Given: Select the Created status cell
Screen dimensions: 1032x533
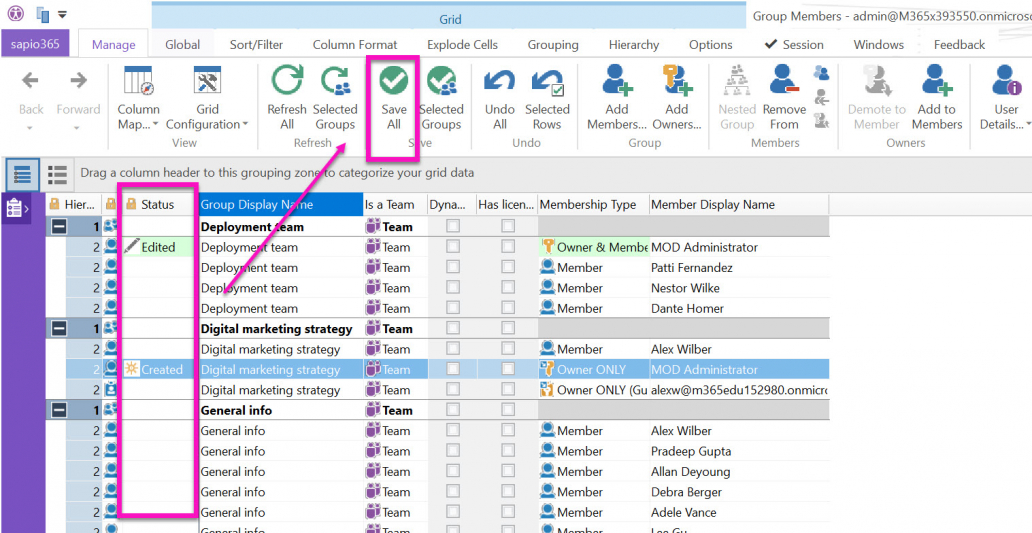Looking at the screenshot, I should (159, 370).
